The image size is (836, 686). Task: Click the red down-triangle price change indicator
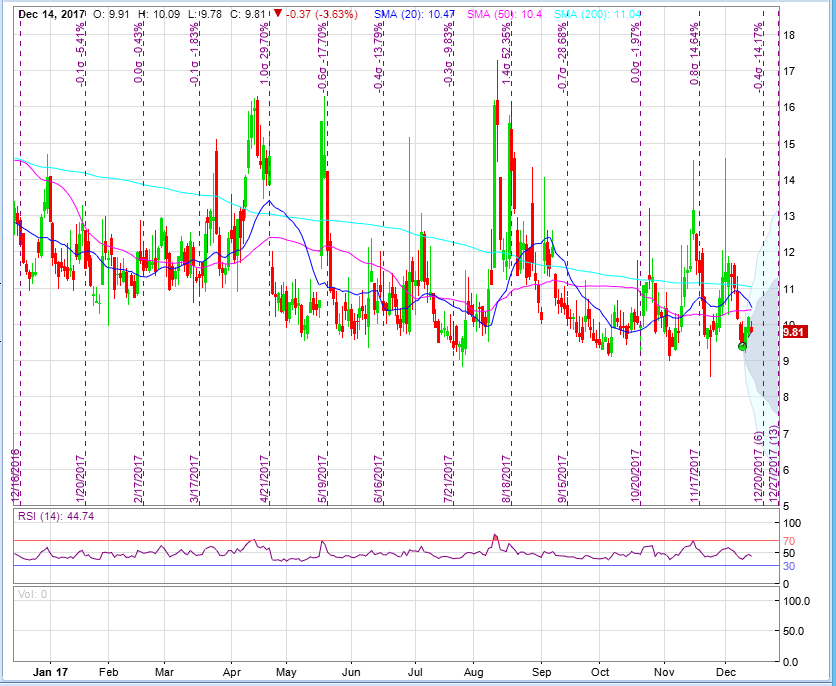278,13
